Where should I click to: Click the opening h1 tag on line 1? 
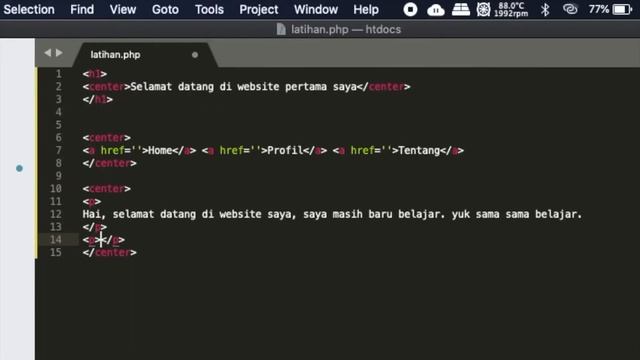[95, 74]
